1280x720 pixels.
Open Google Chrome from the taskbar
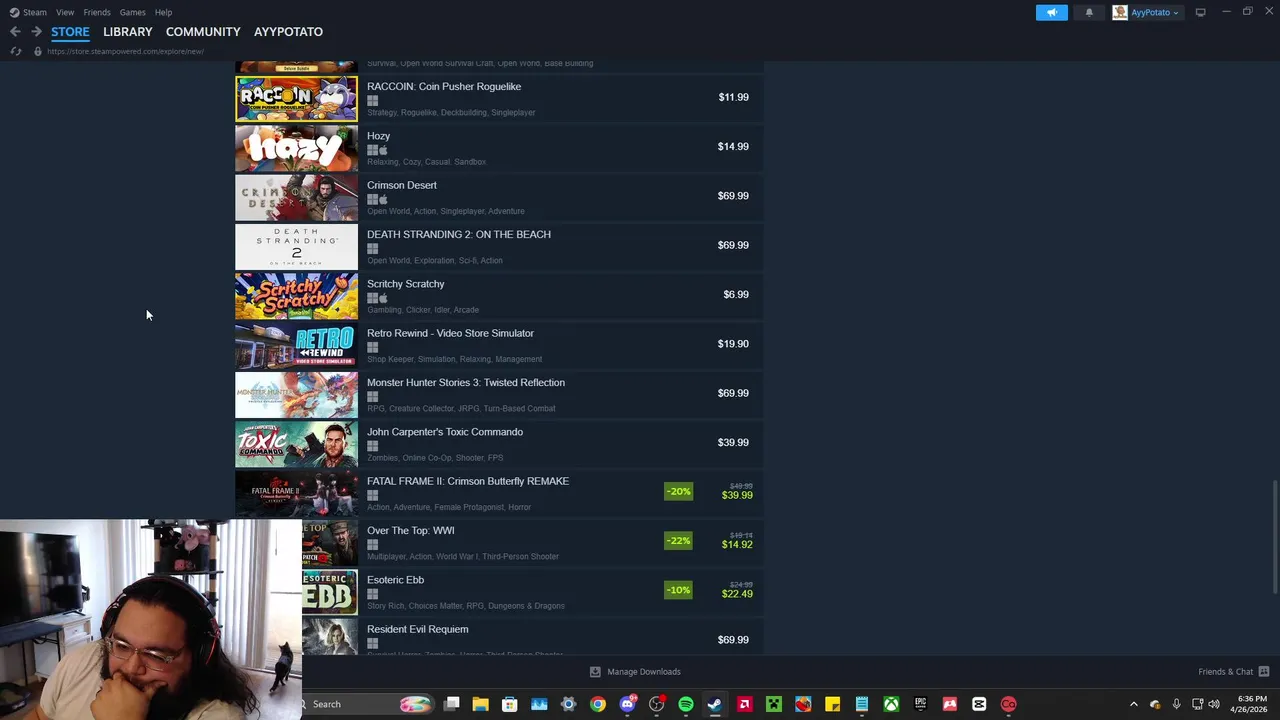[597, 704]
